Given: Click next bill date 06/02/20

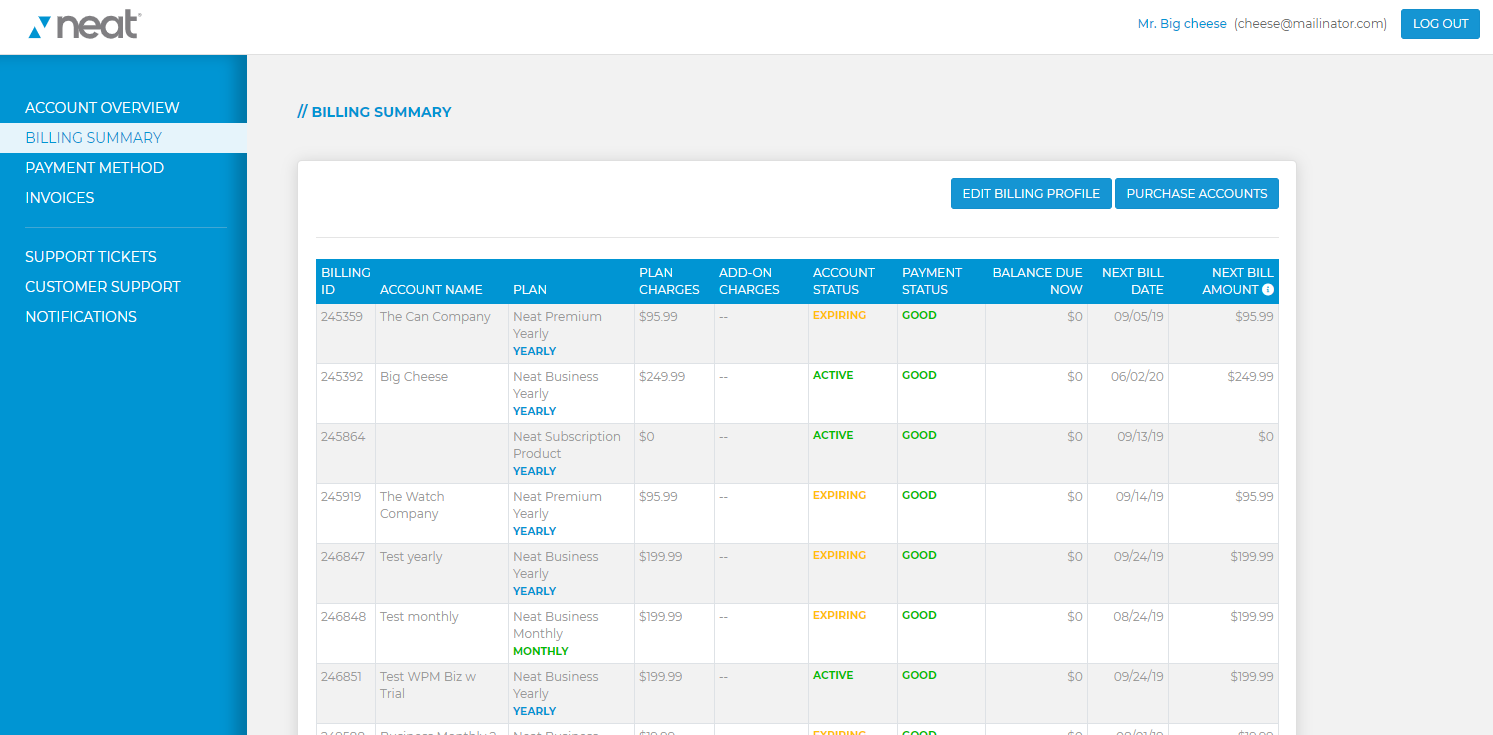Looking at the screenshot, I should pyautogui.click(x=1138, y=377).
